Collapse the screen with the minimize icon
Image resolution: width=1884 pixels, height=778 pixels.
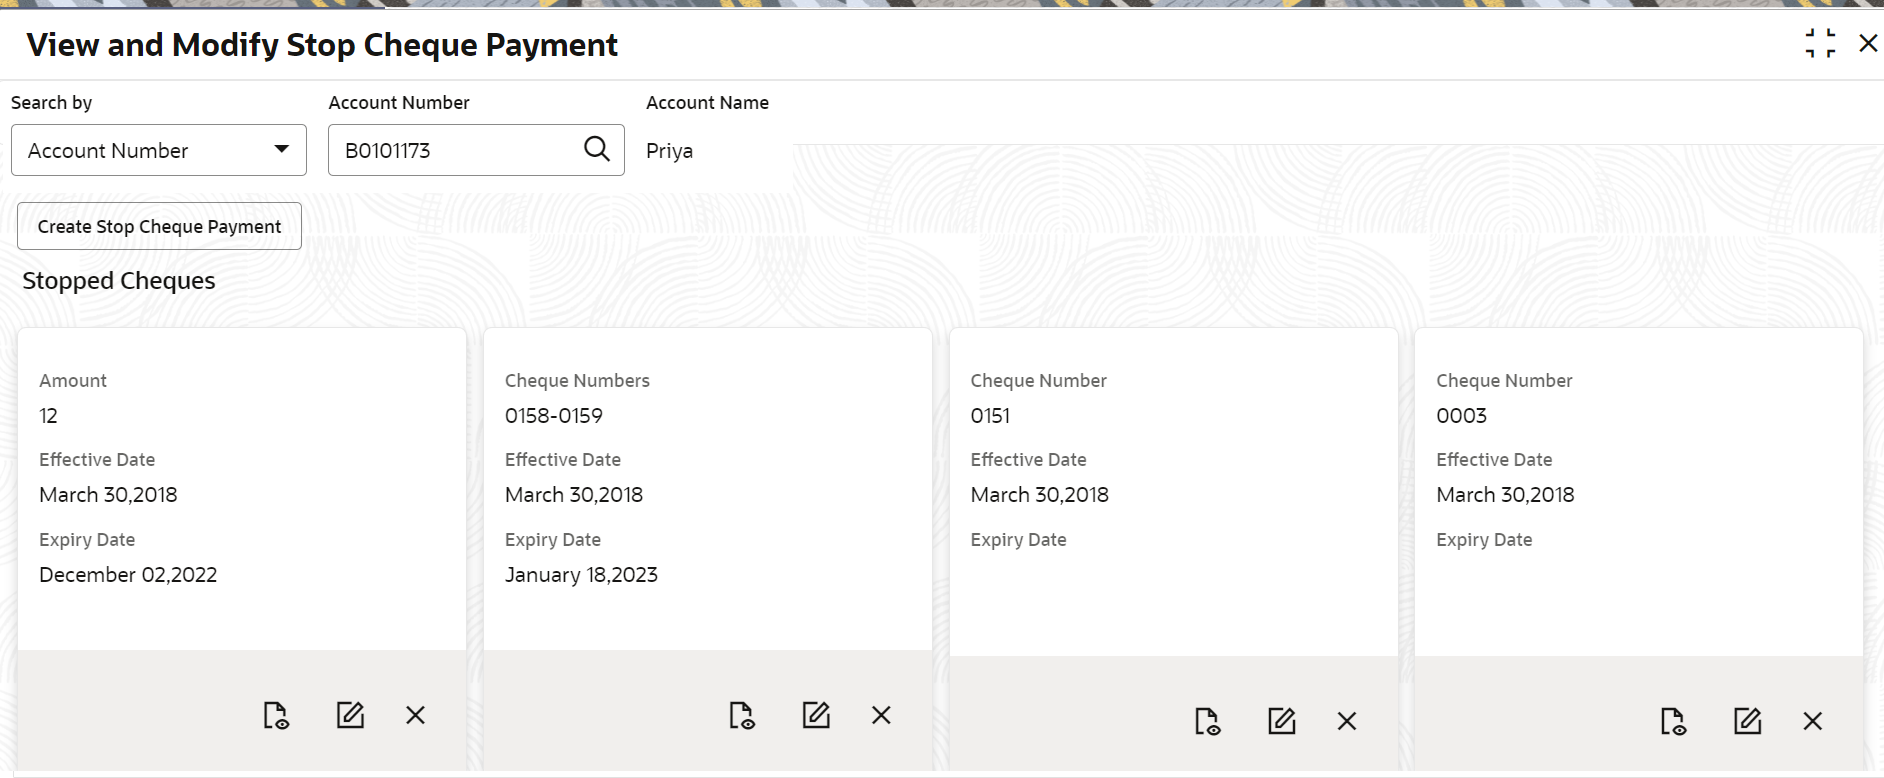(x=1820, y=44)
